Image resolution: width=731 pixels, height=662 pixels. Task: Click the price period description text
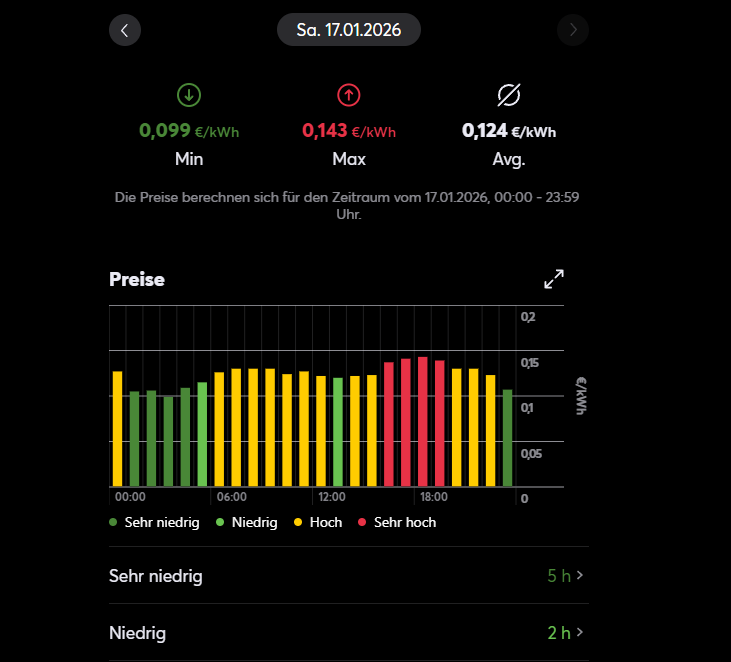pyautogui.click(x=347, y=206)
